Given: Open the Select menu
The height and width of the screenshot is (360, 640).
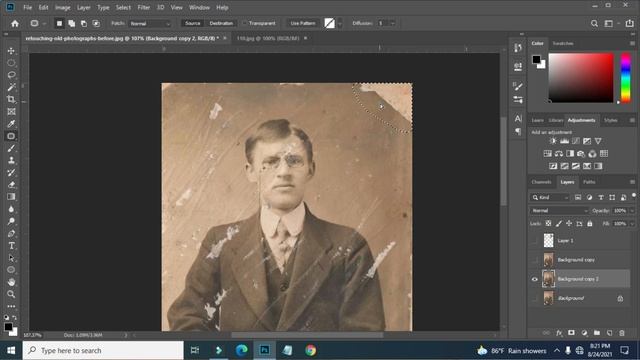Looking at the screenshot, I should coord(123,7).
